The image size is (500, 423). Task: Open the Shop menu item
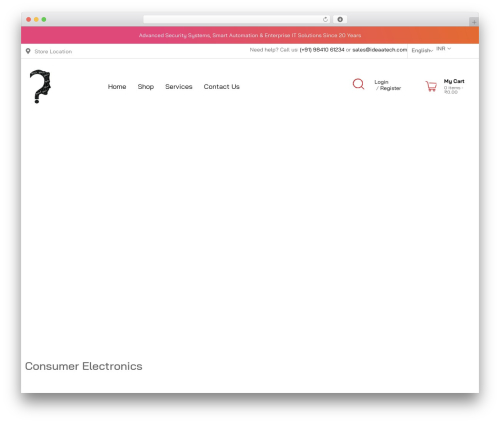pos(146,87)
